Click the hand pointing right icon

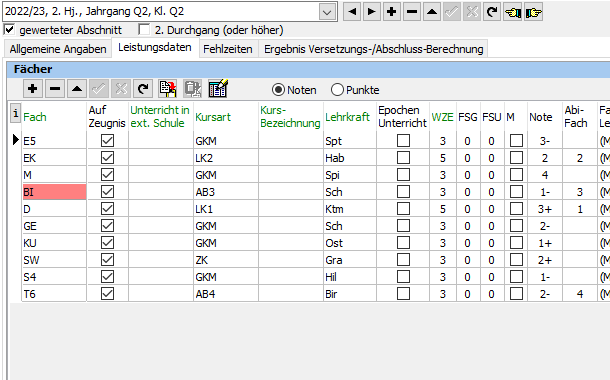coord(533,12)
